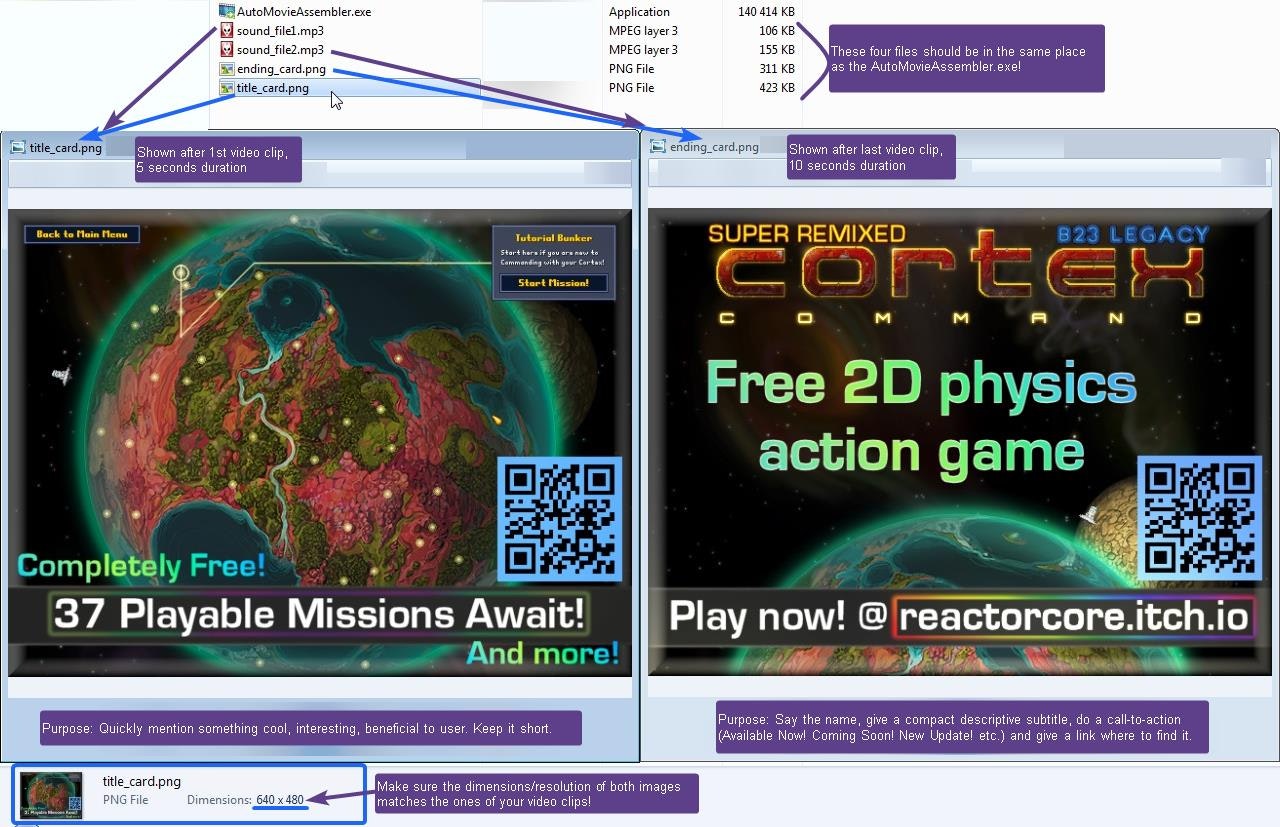Click the title_card.png file icon in list

click(x=227, y=88)
